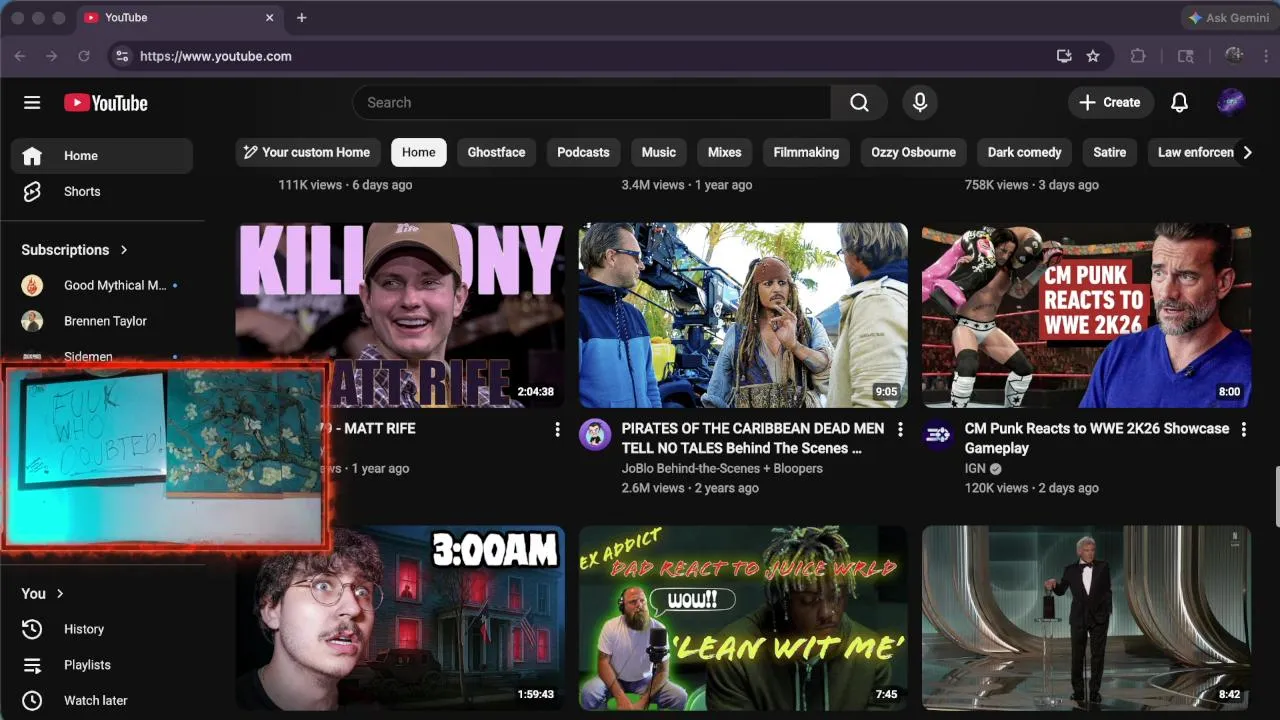Open Pirates of the Caribbean thumbnail
The height and width of the screenshot is (720, 1280).
point(743,315)
